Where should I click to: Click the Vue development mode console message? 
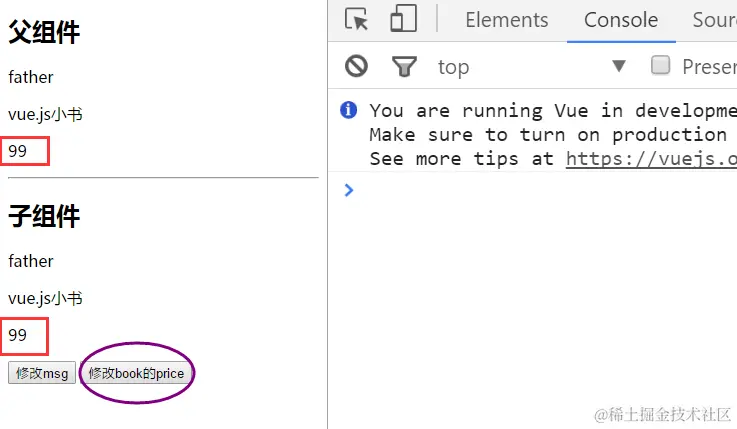click(x=548, y=111)
